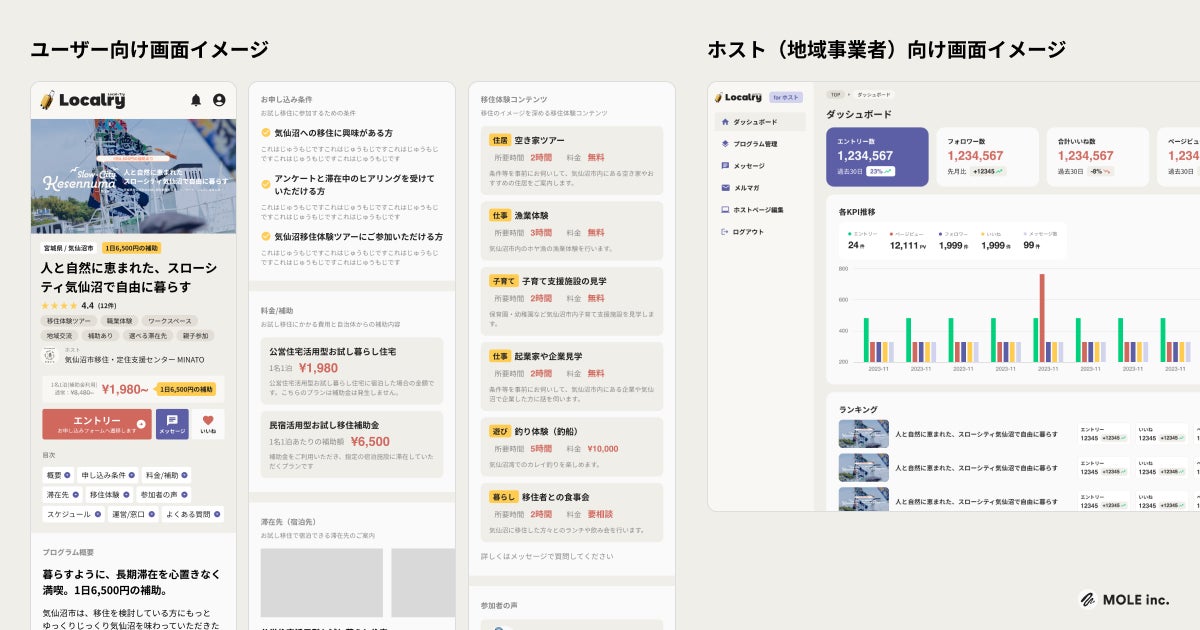Toggle the メッセージ数 chart legend
The image size is (1200, 630).
pos(1039,234)
